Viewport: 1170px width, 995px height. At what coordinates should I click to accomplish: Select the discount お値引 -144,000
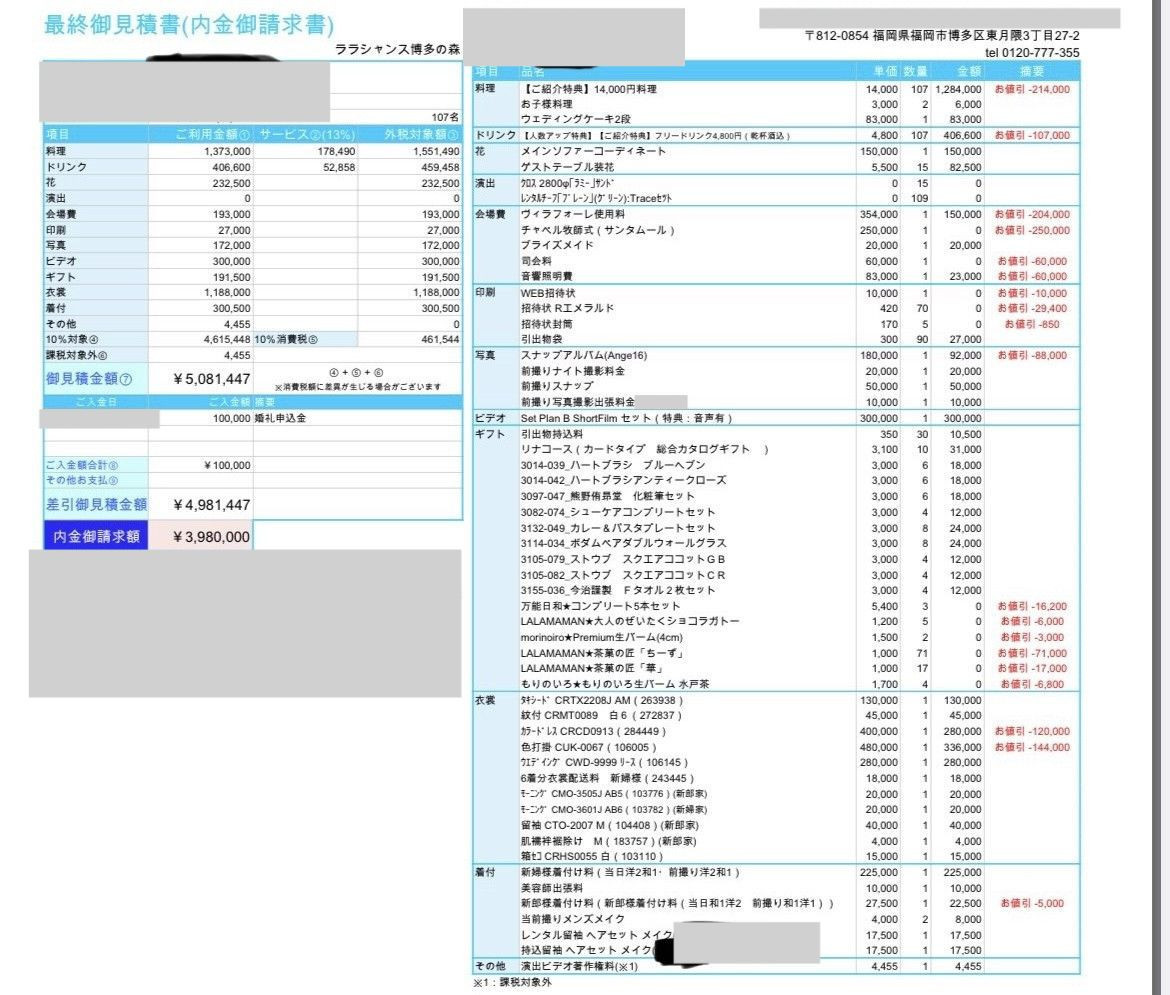click(1032, 747)
